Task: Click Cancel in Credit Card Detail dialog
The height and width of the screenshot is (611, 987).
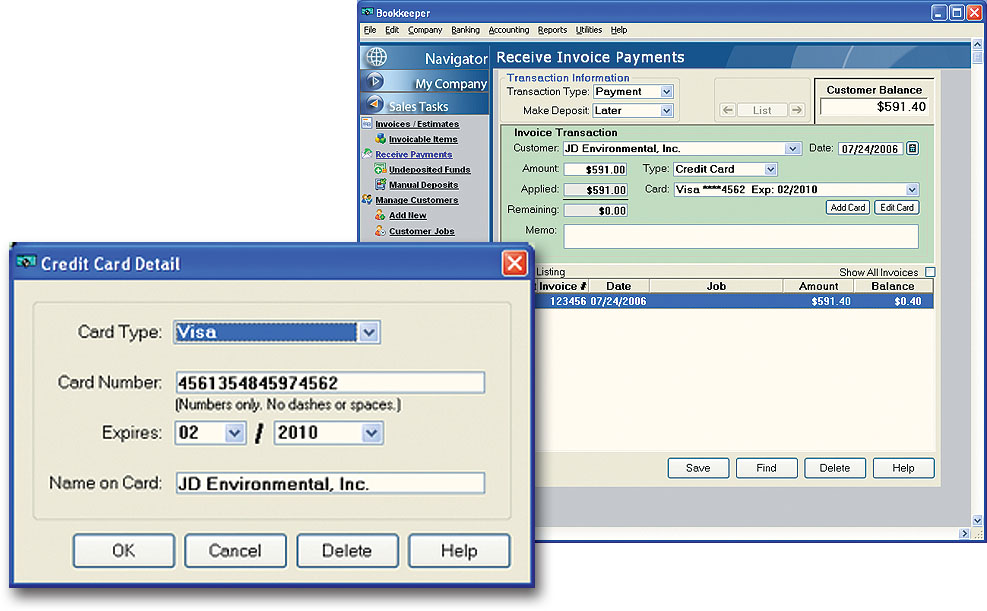Action: click(235, 551)
